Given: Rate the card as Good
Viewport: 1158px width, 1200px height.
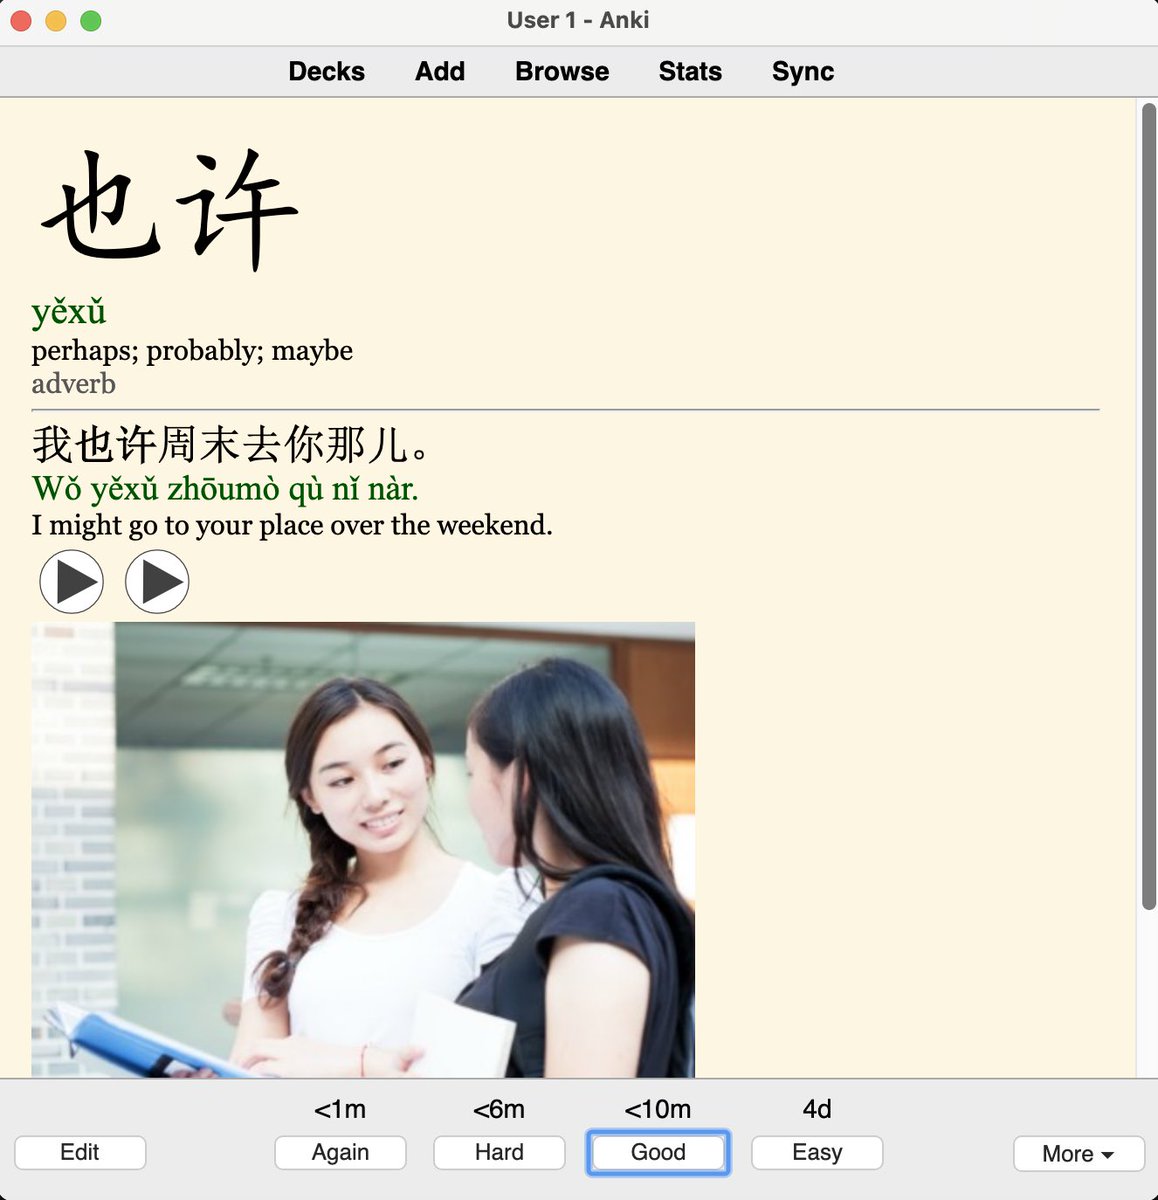Looking at the screenshot, I should [658, 1152].
